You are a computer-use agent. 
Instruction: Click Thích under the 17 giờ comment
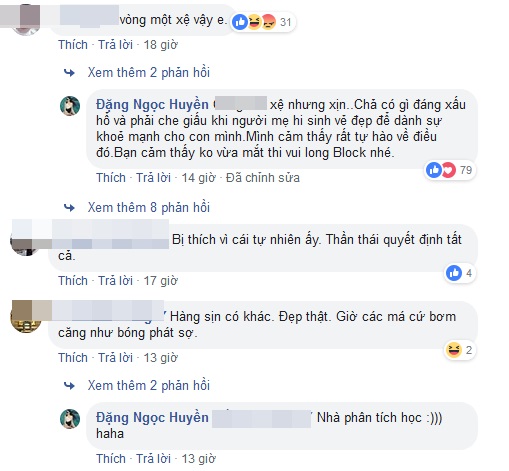[73, 281]
